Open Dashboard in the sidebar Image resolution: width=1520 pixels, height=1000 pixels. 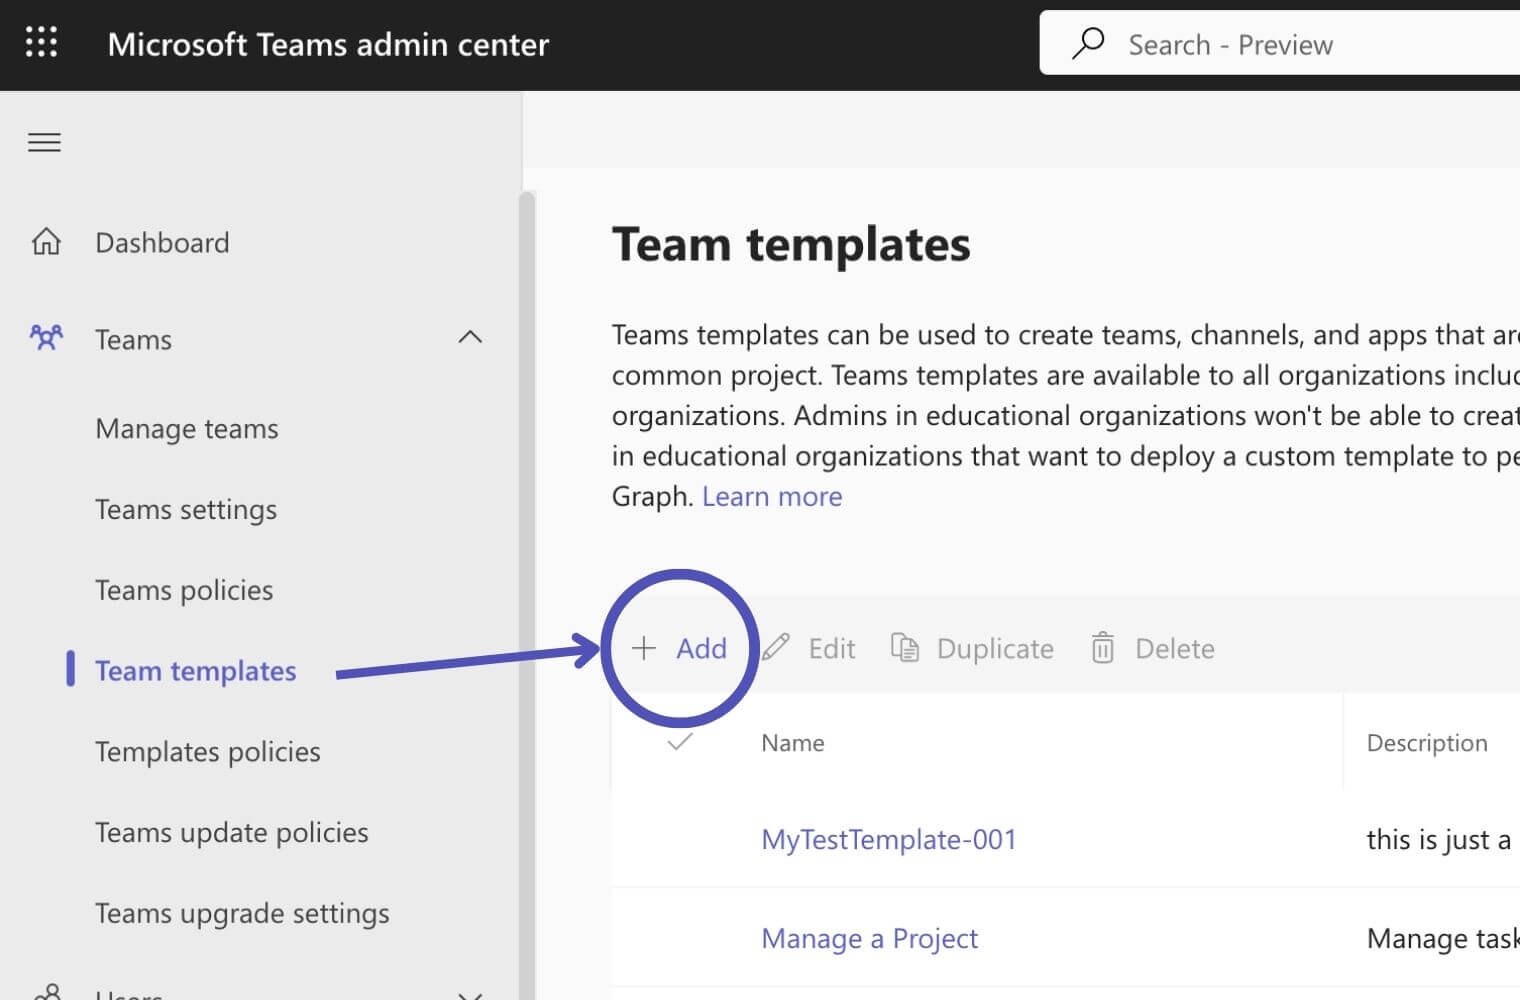point(162,242)
